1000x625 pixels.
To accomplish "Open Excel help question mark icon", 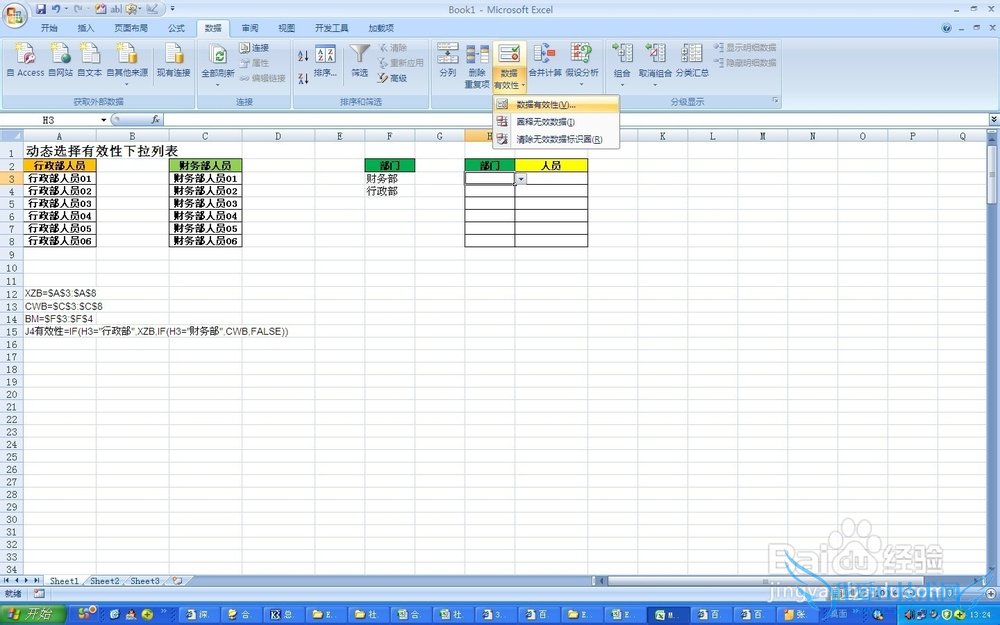I will 946,28.
